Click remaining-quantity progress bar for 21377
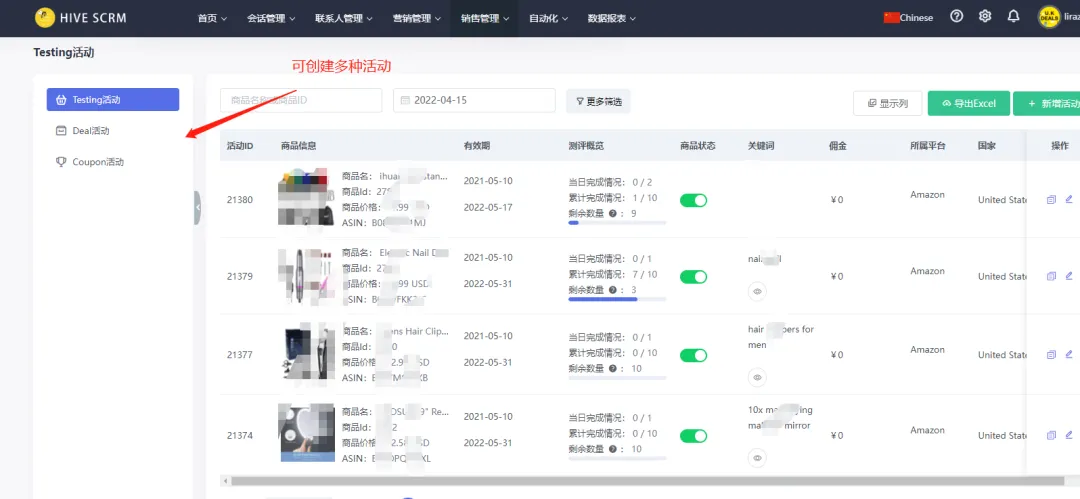The height and width of the screenshot is (499, 1080). [617, 378]
